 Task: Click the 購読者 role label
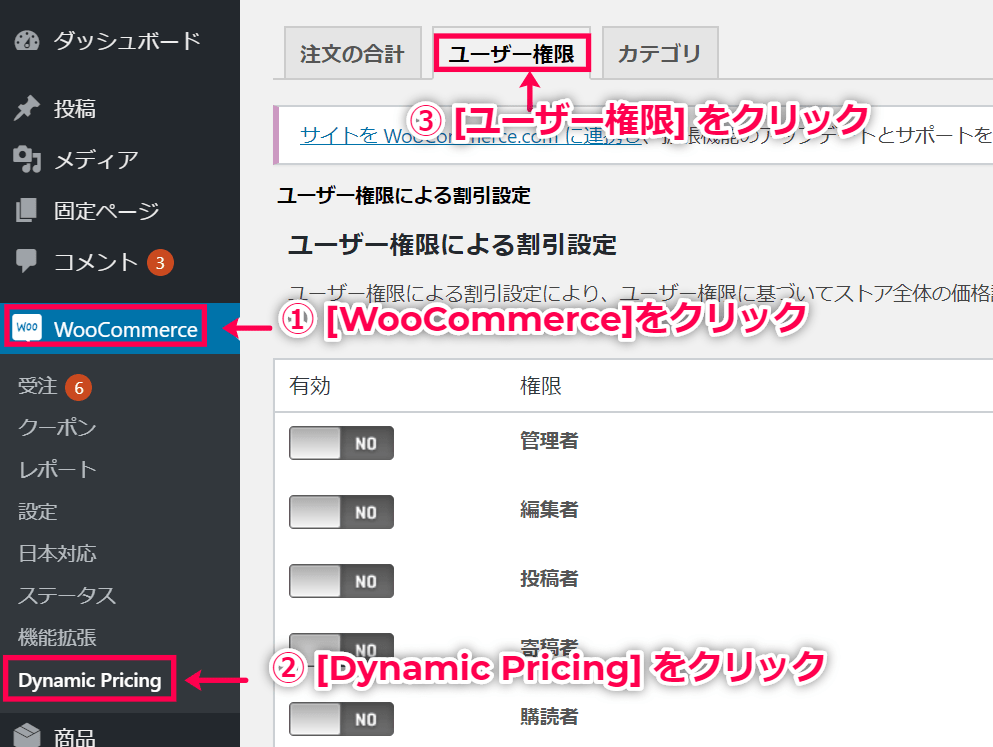[x=549, y=717]
